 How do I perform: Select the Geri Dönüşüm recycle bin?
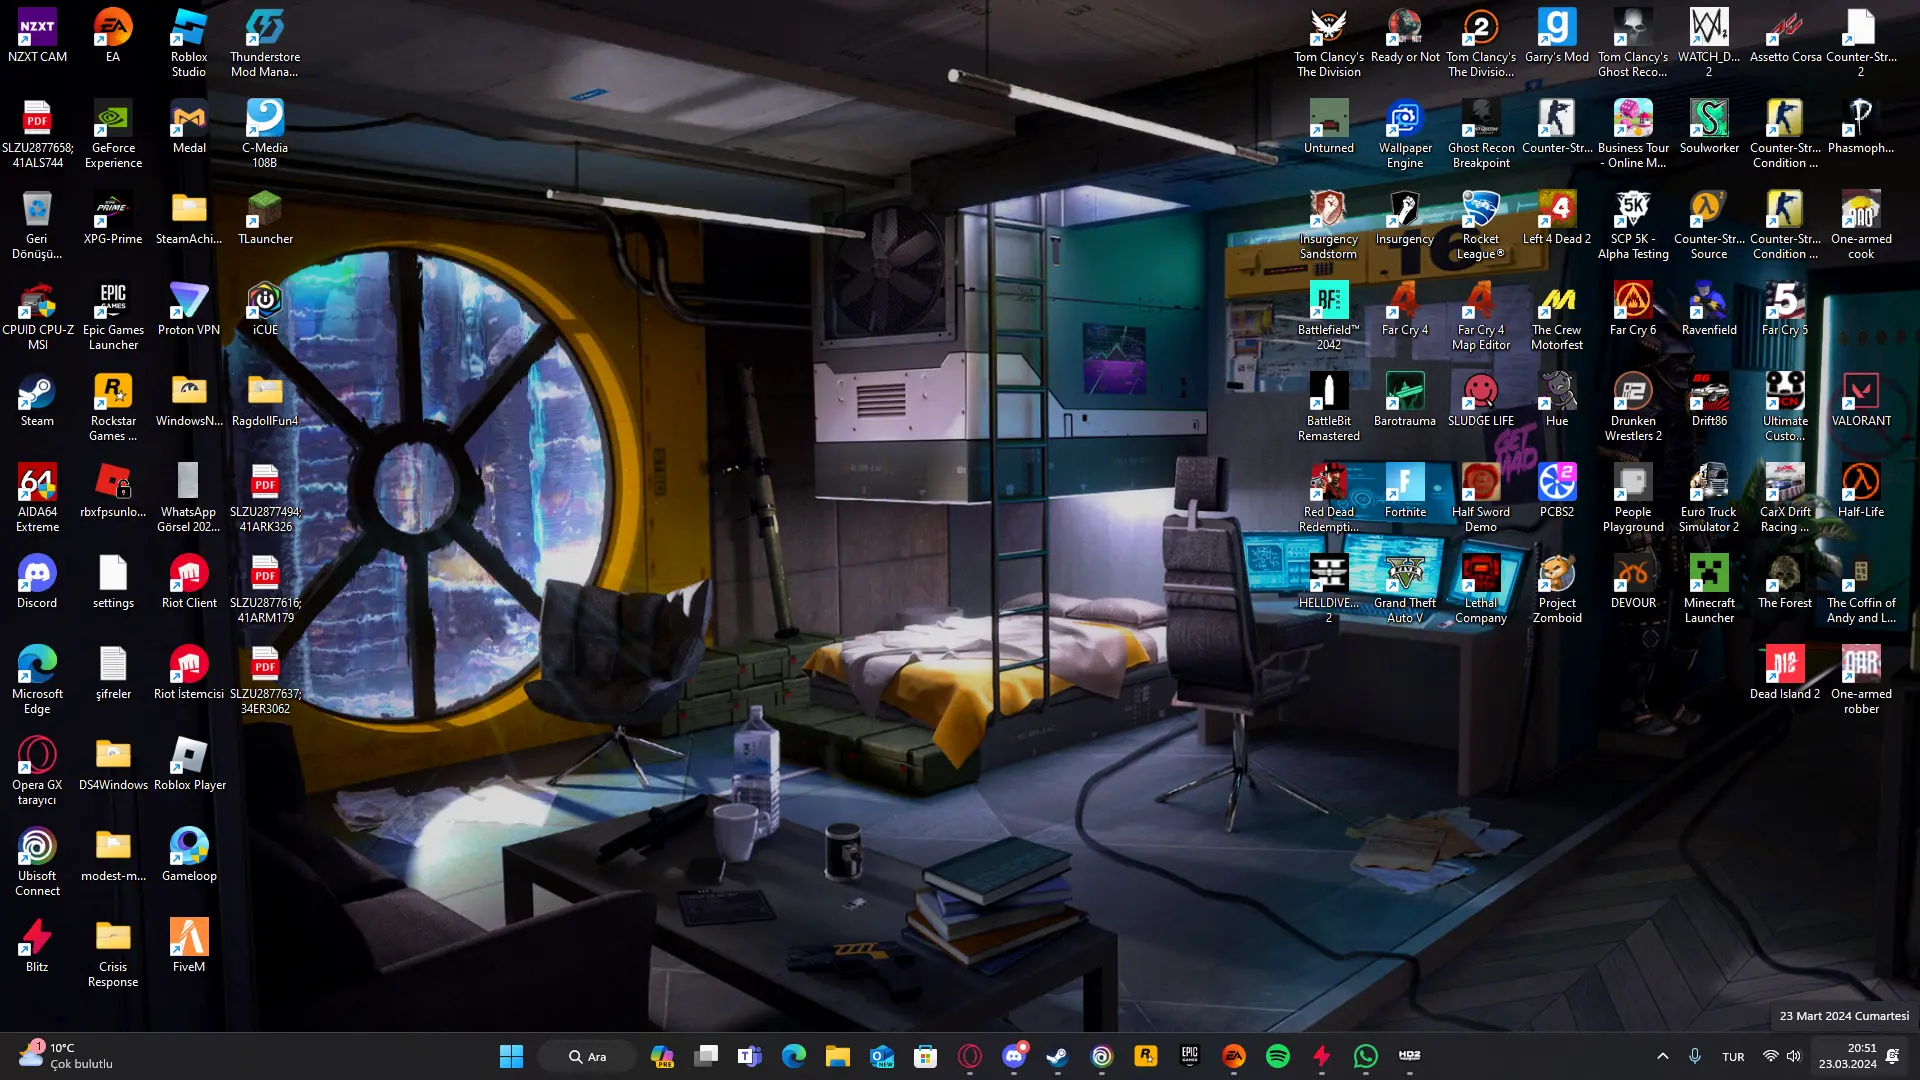(x=37, y=226)
